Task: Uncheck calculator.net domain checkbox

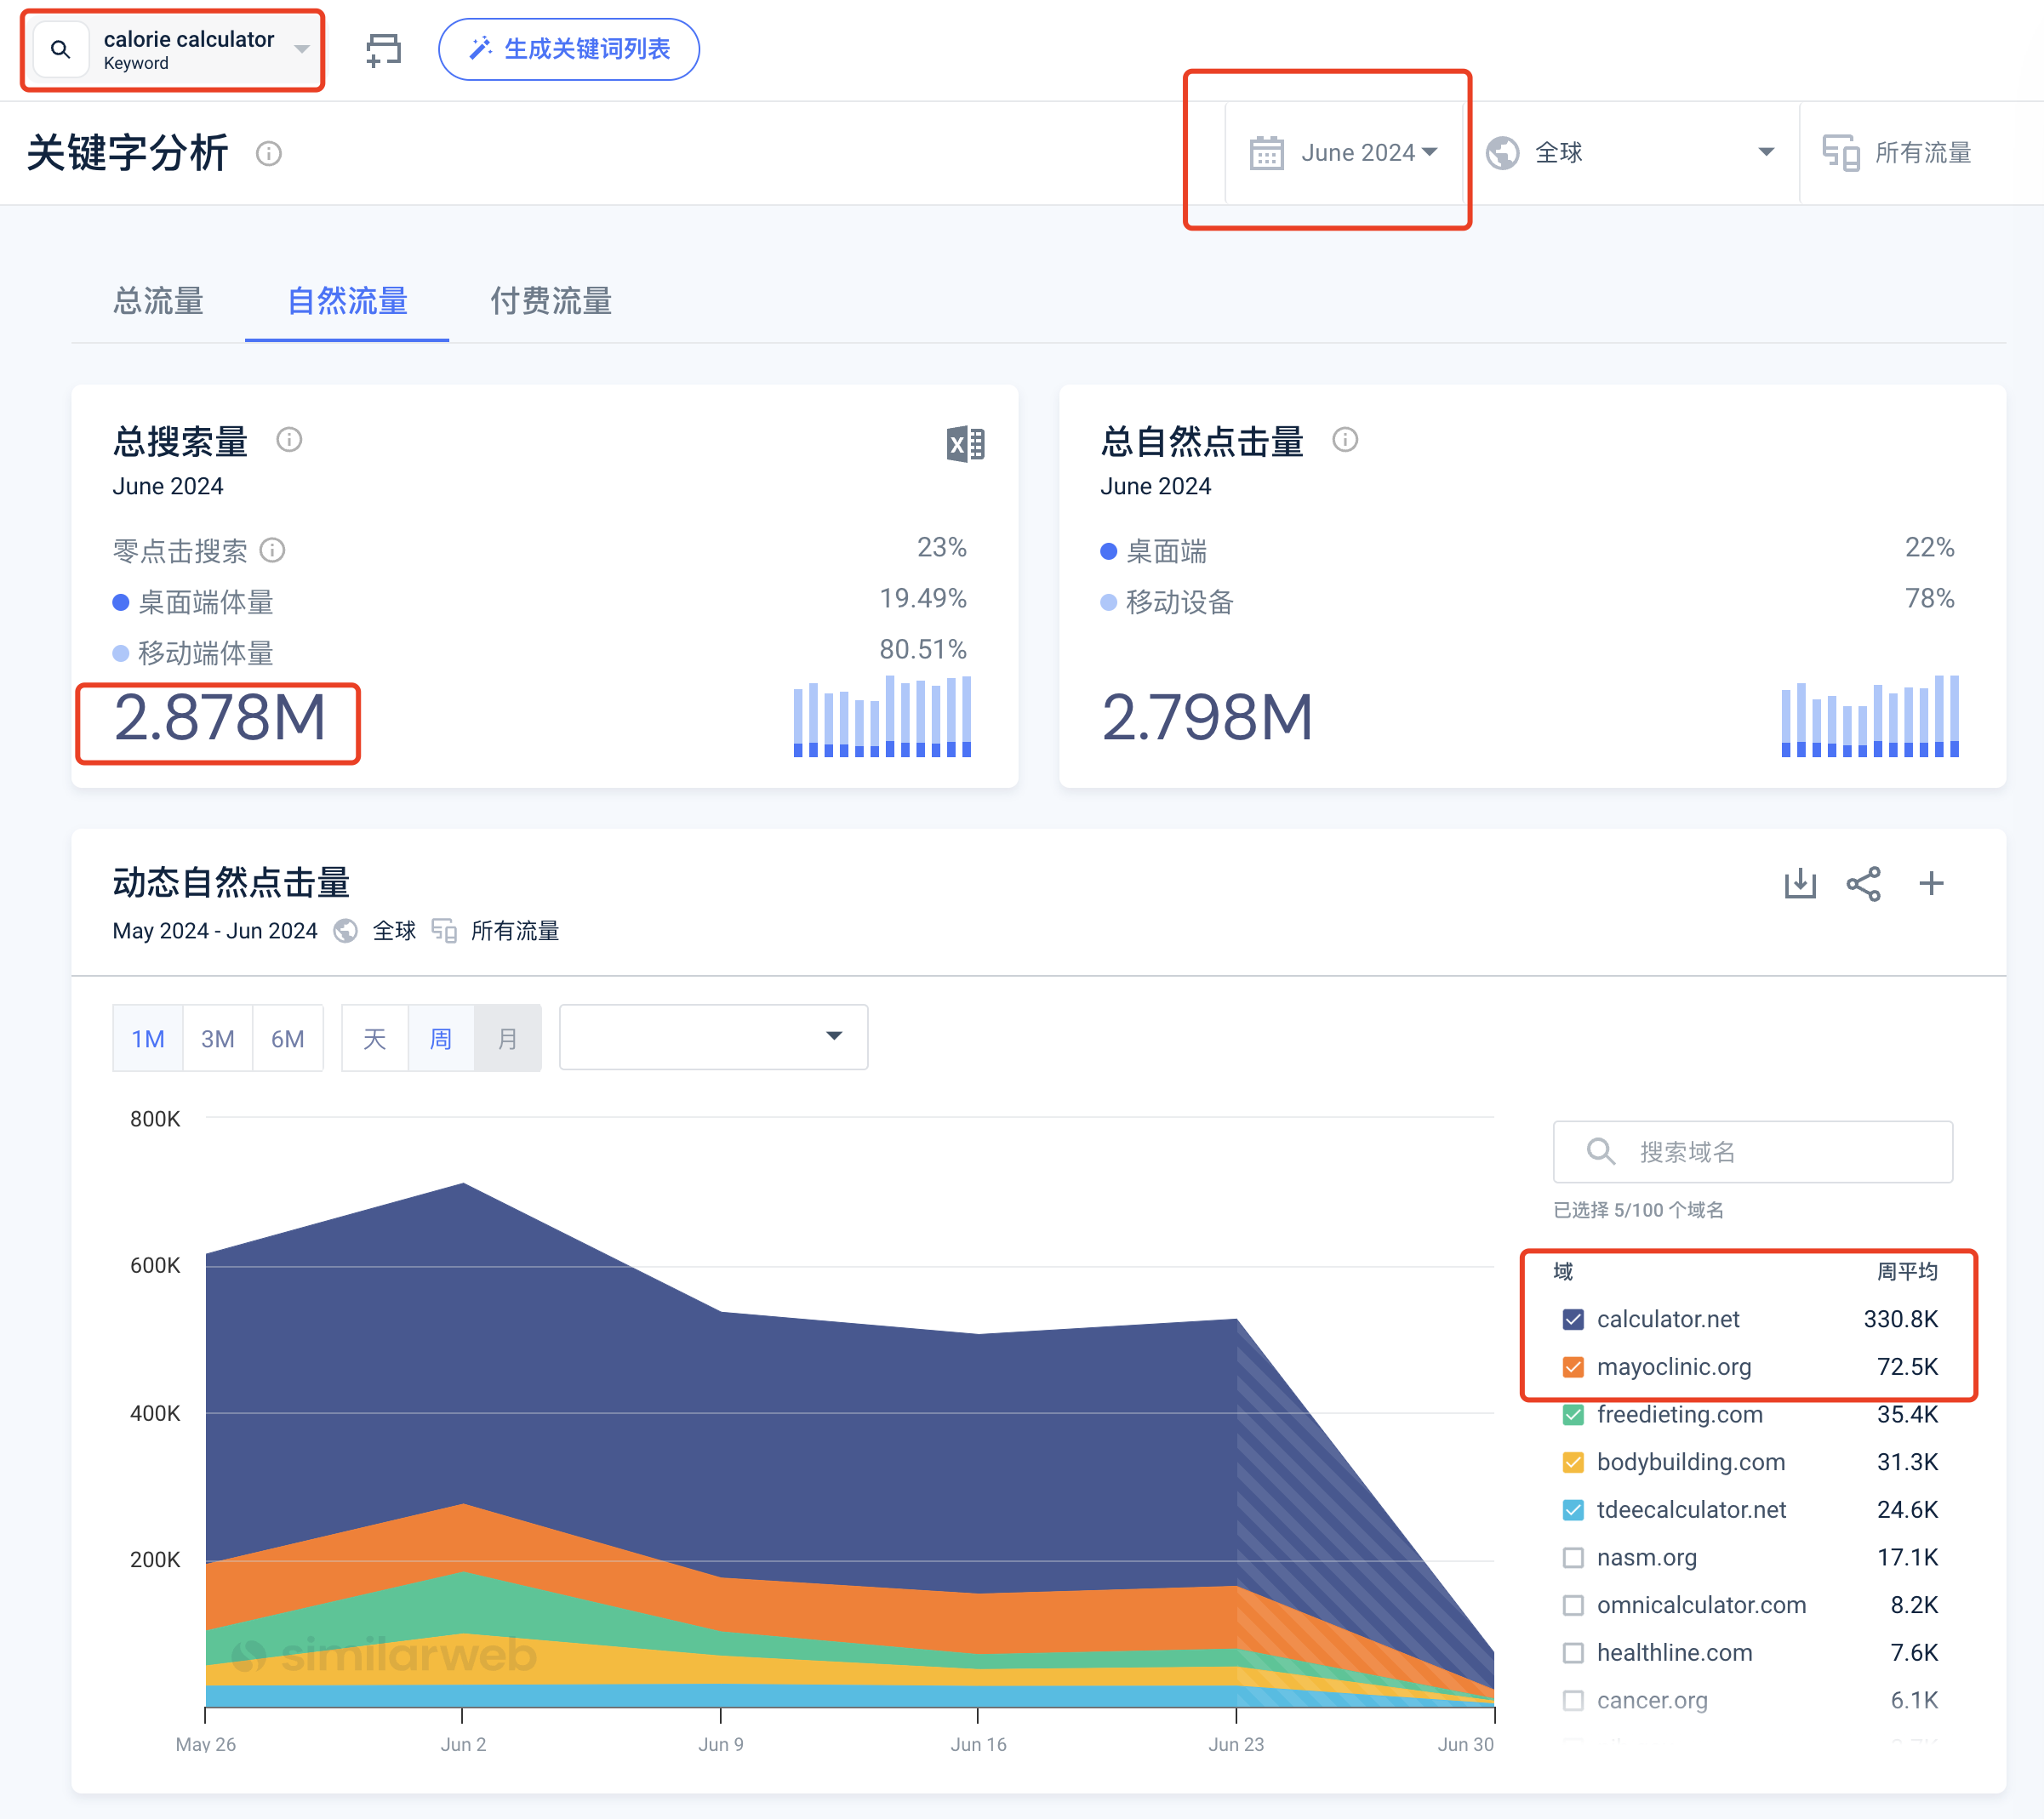Action: point(1573,1320)
